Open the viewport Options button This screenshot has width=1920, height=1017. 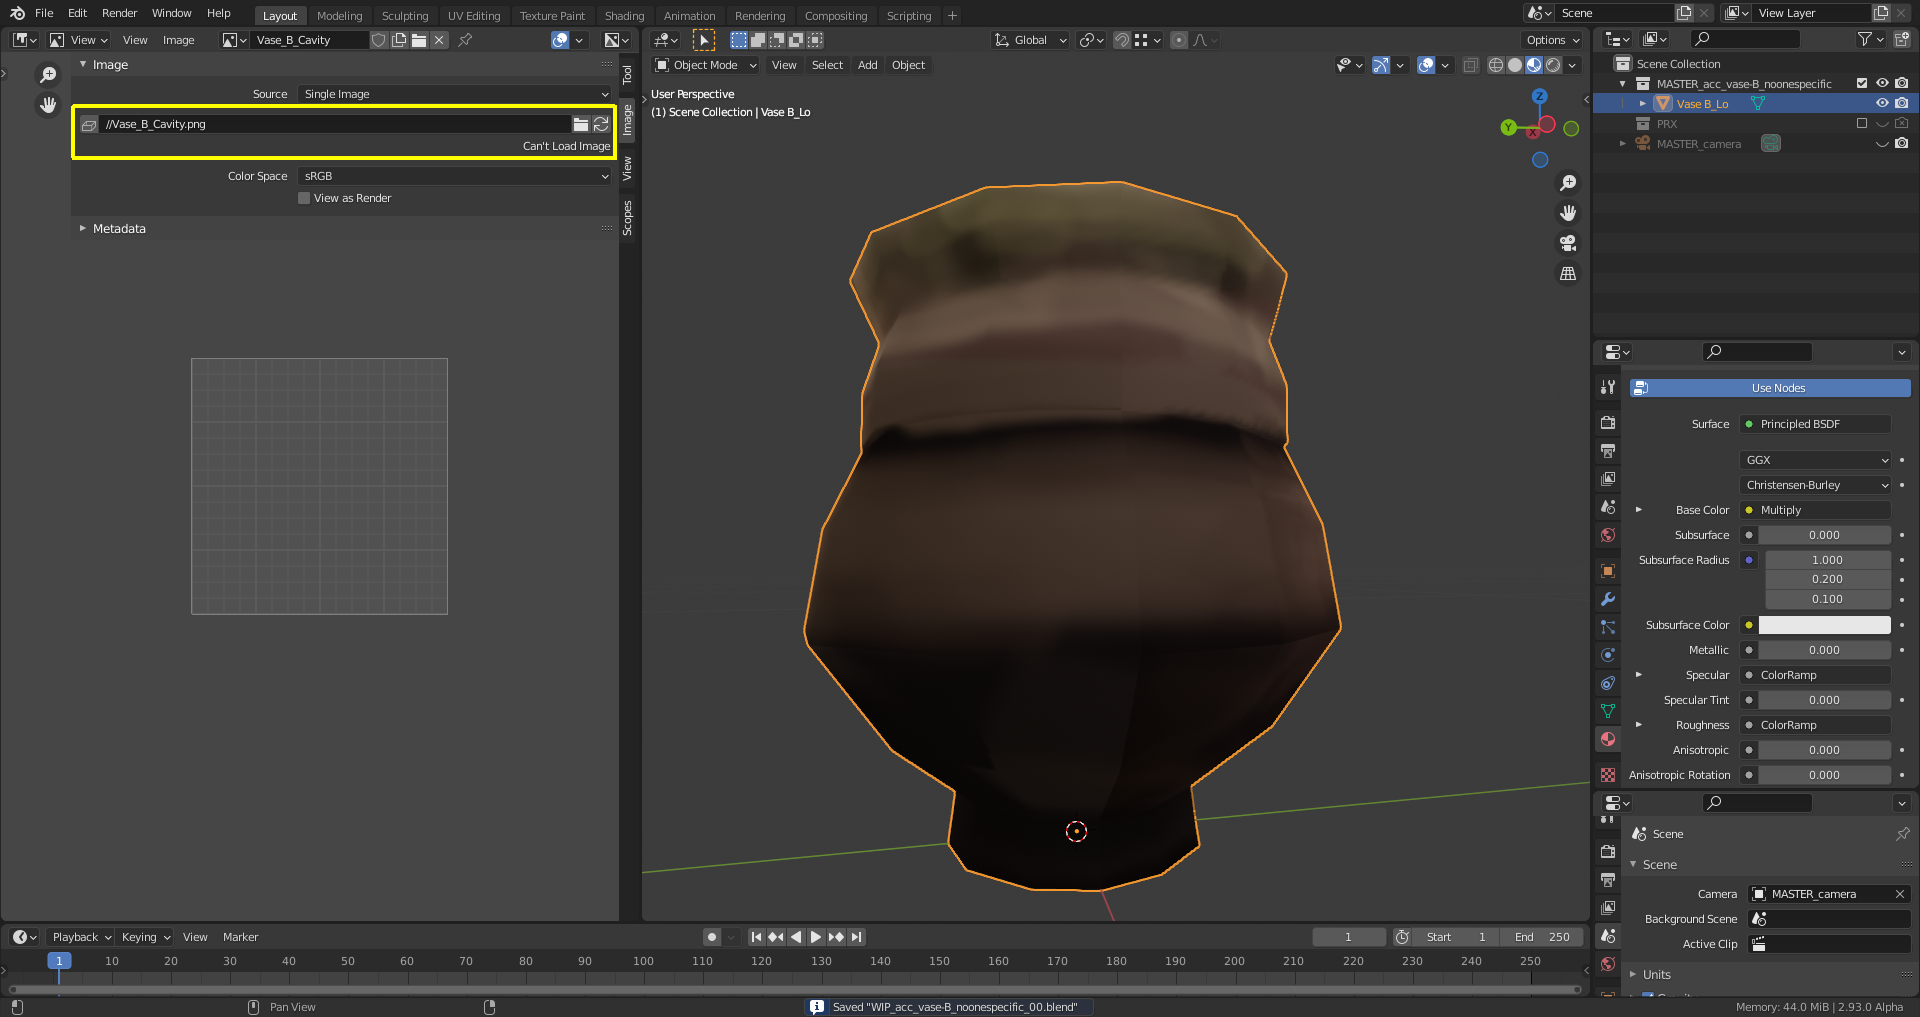(1552, 40)
